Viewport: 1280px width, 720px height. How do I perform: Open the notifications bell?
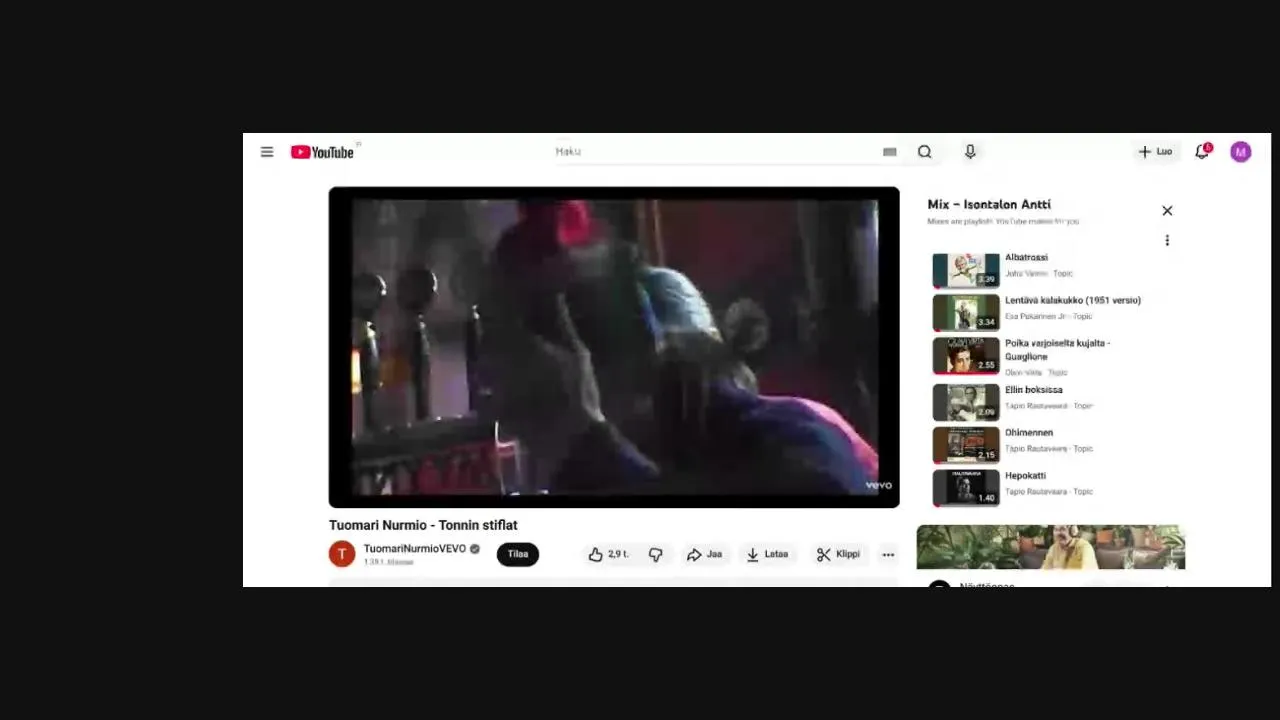coord(1203,152)
